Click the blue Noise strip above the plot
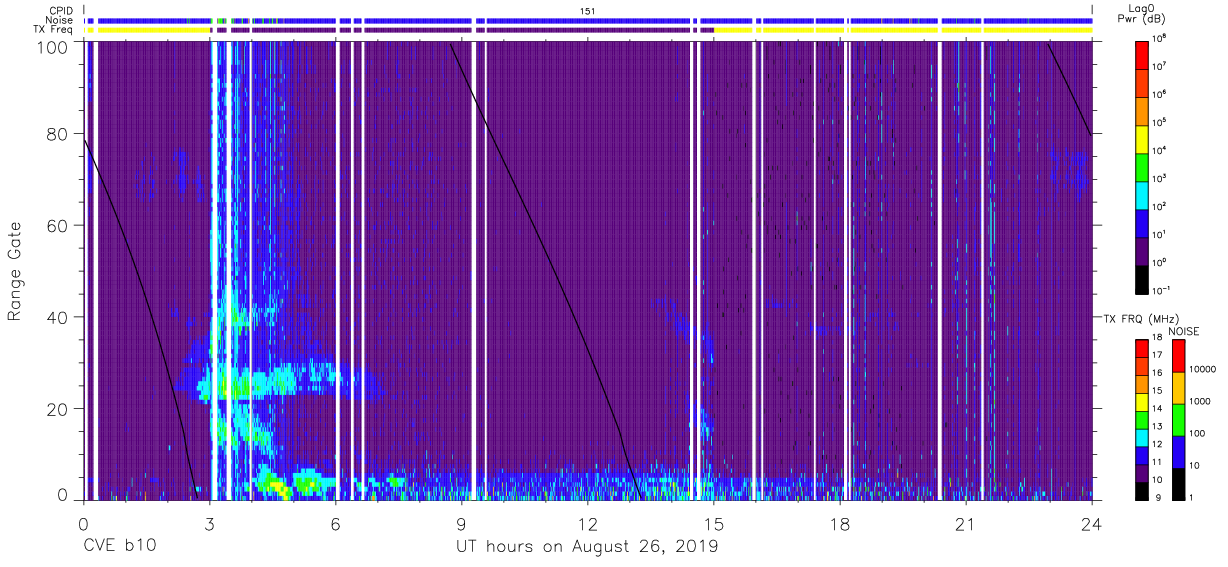The image size is (1228, 567). (587, 20)
